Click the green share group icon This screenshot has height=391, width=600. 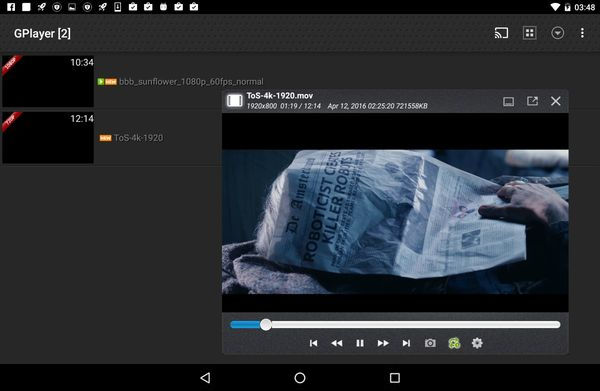454,343
